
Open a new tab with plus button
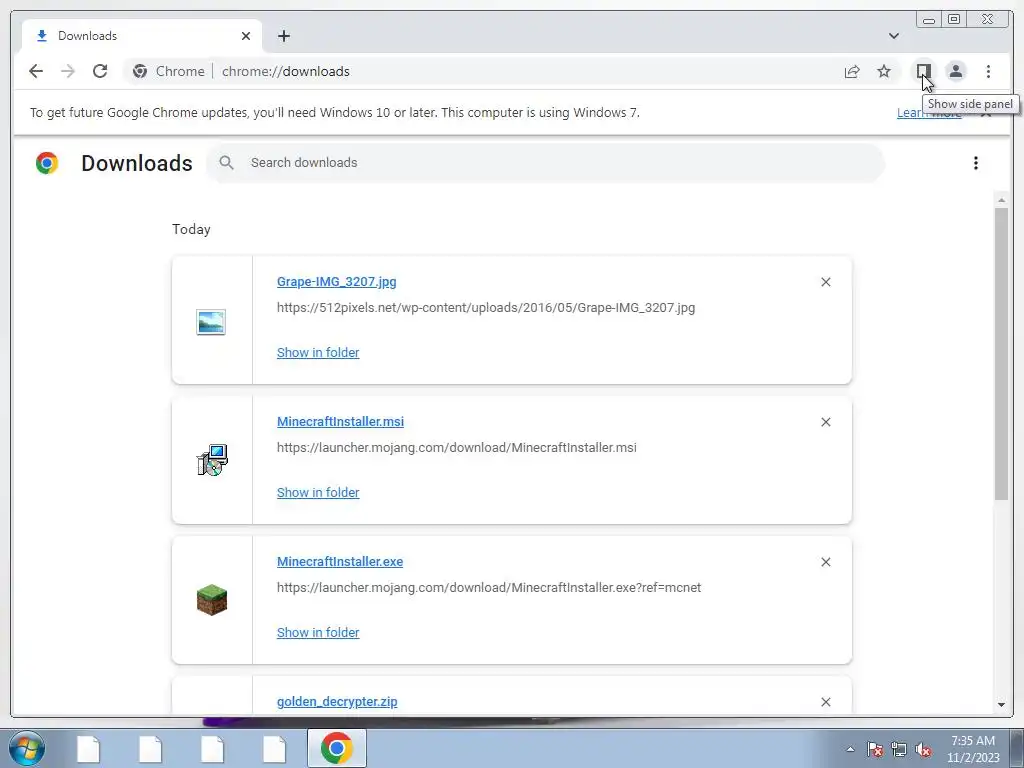[x=283, y=36]
